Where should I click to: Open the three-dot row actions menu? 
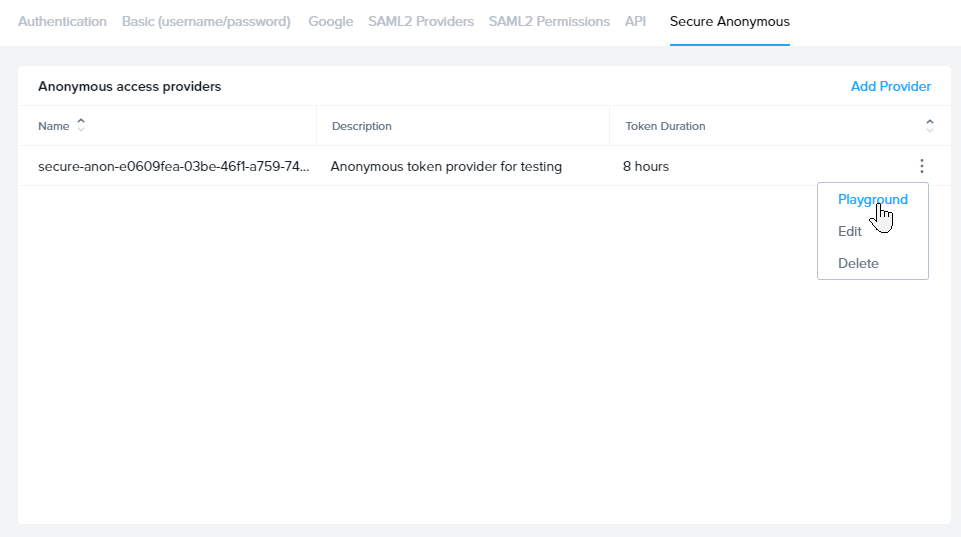pos(921,166)
